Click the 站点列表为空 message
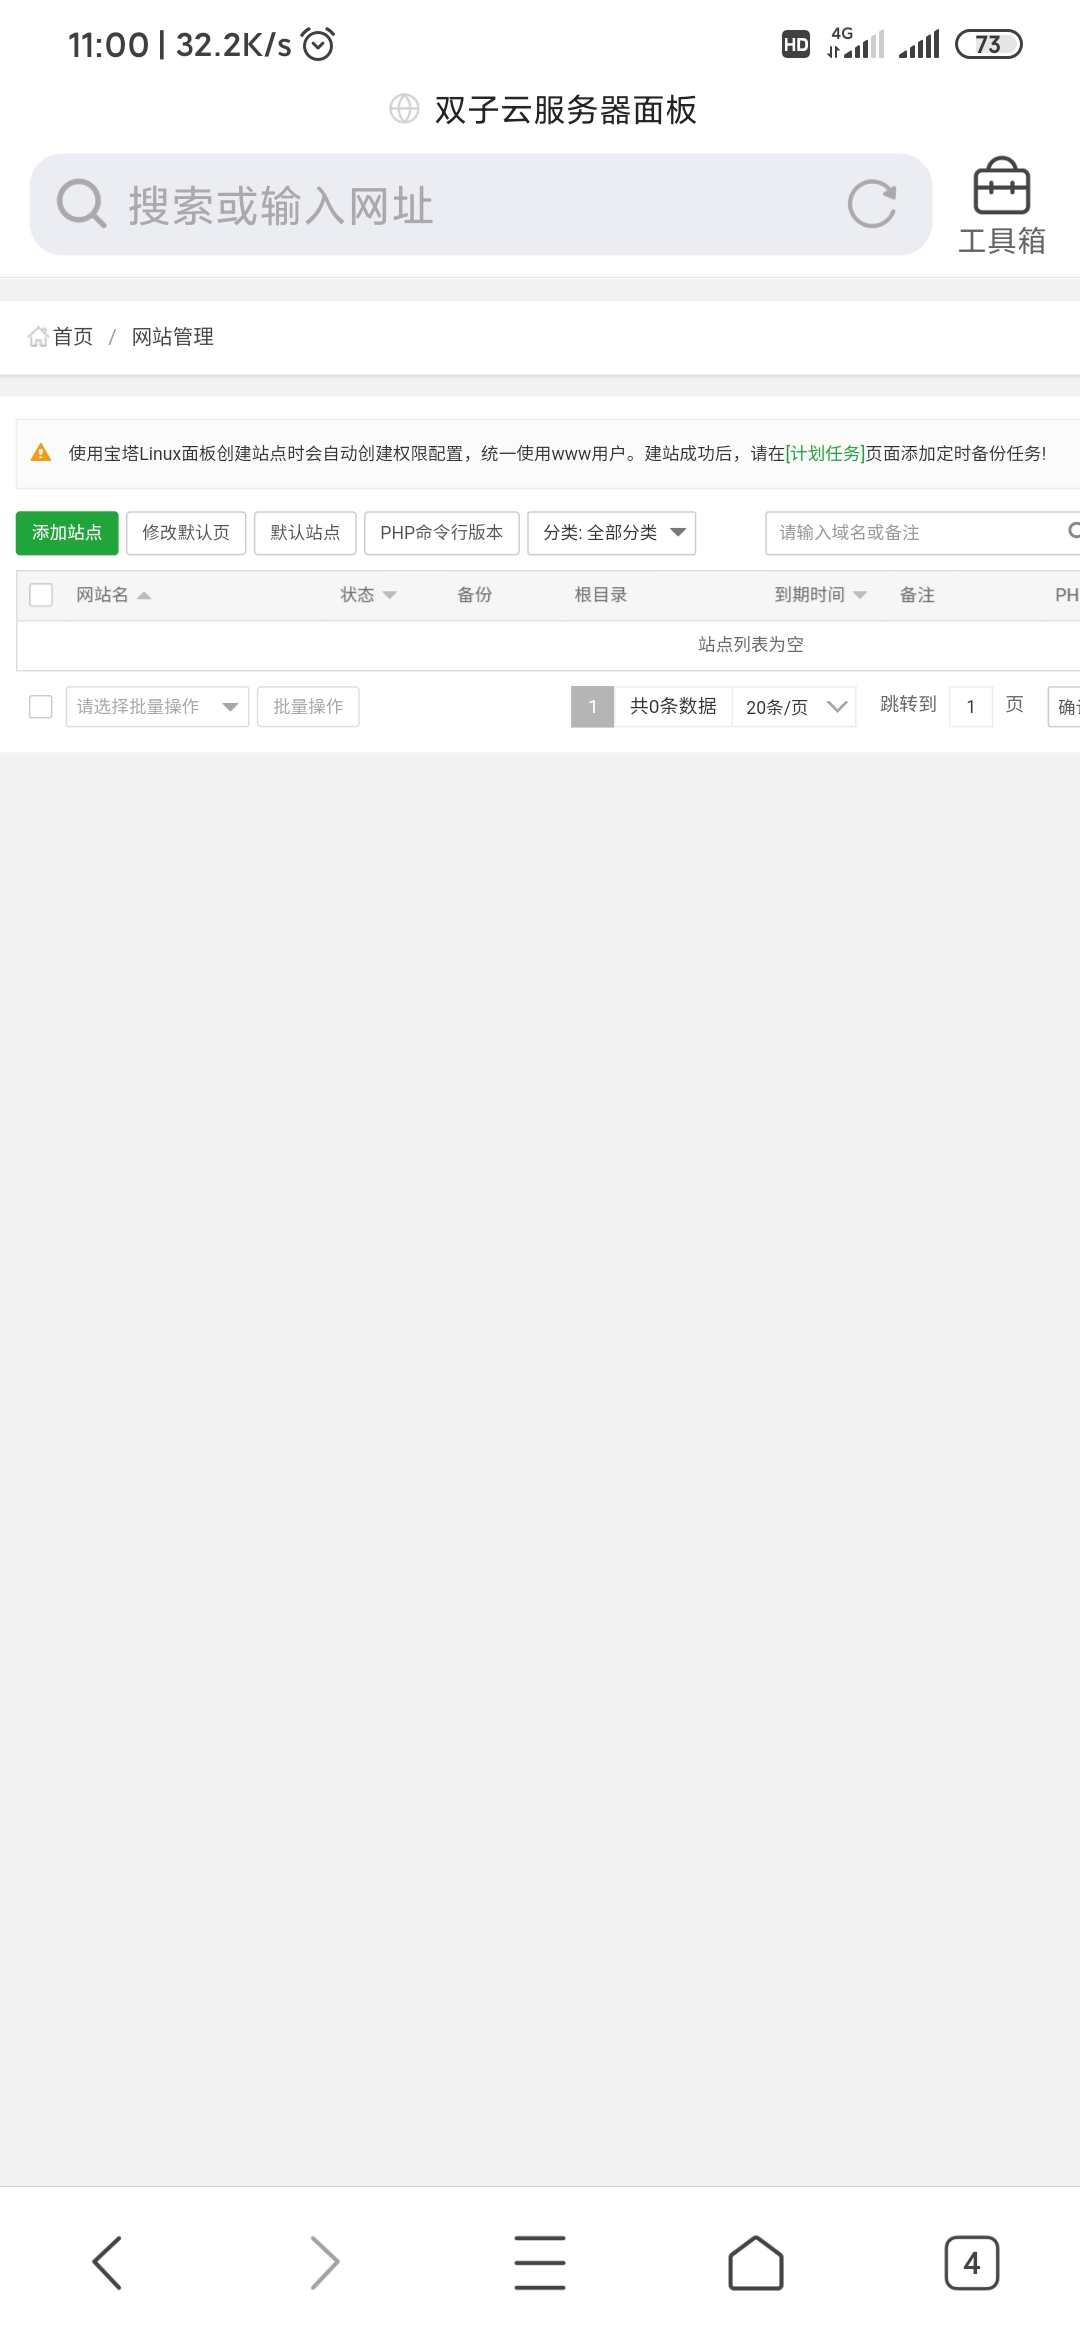This screenshot has width=1080, height=2340. click(x=751, y=645)
